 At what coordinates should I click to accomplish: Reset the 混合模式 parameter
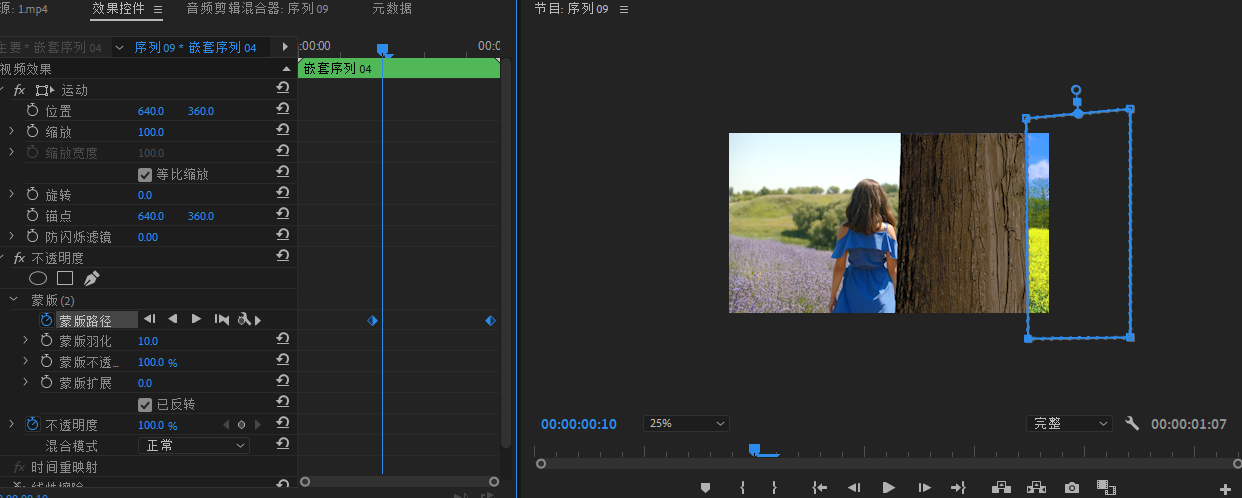pos(283,445)
